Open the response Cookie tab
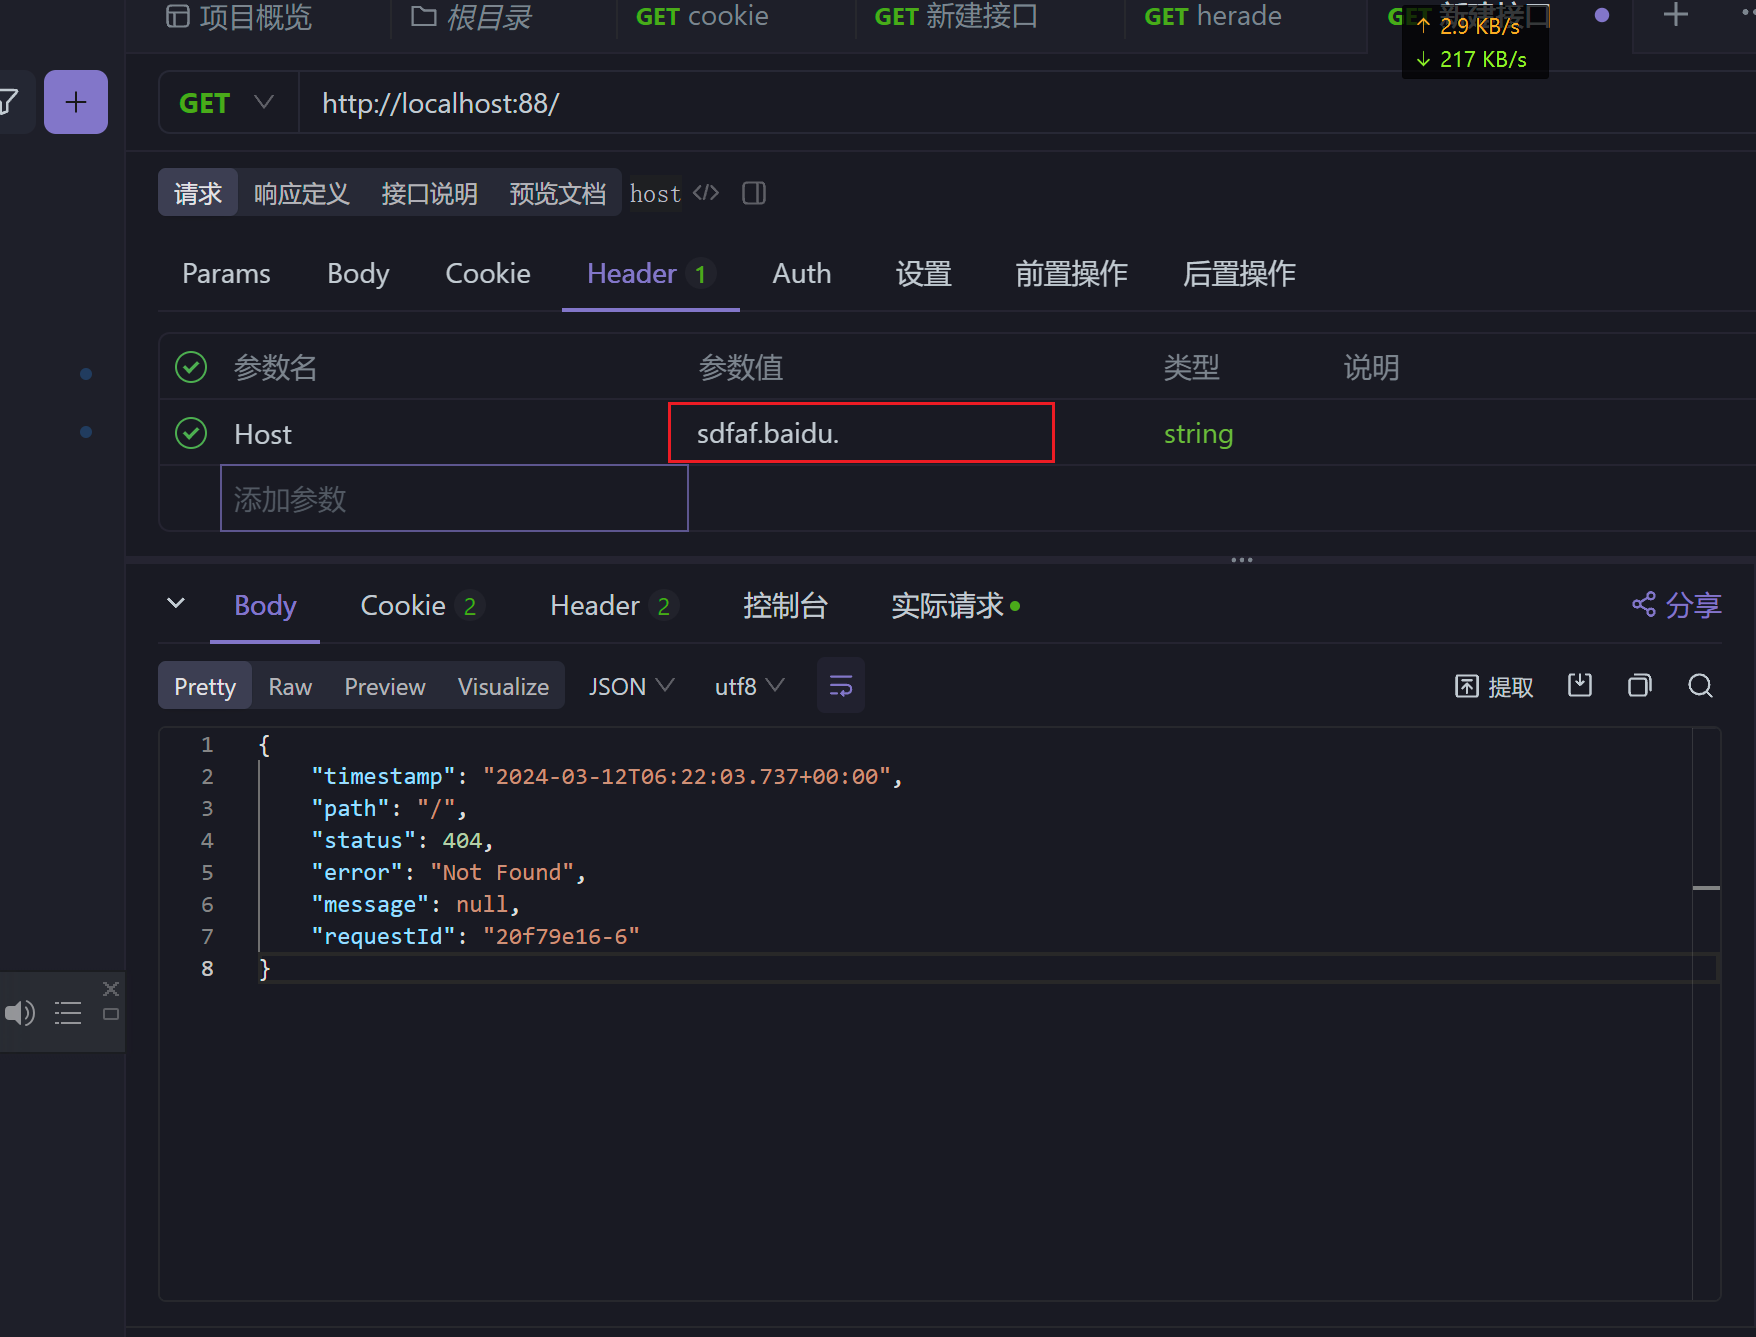Screen dimensions: 1756x1337 point(421,605)
